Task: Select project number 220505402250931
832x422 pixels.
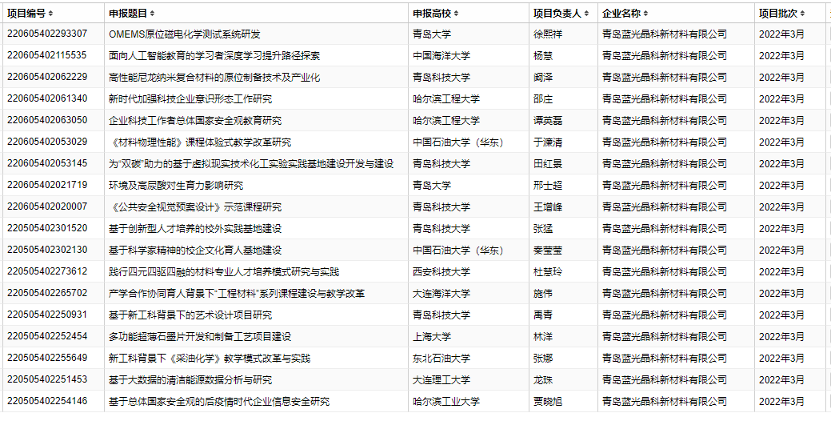Action: (x=47, y=315)
